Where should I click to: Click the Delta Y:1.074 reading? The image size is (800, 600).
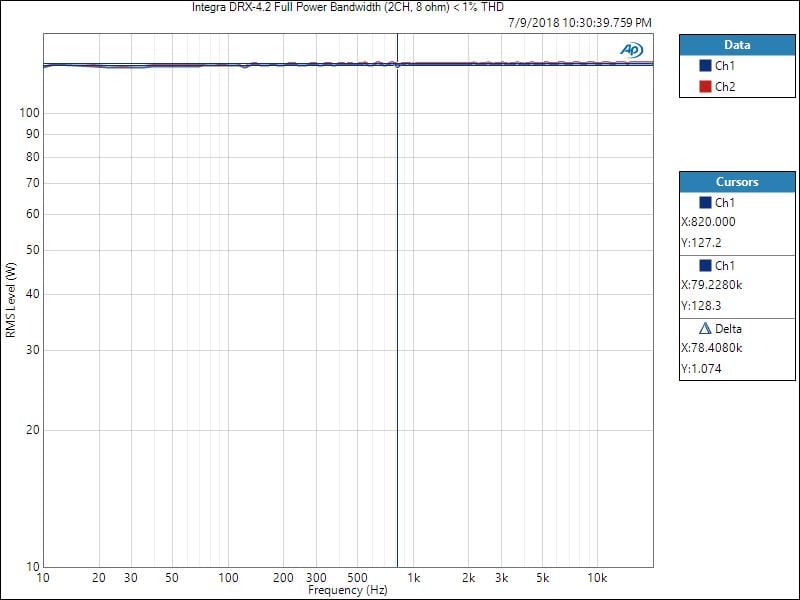700,369
